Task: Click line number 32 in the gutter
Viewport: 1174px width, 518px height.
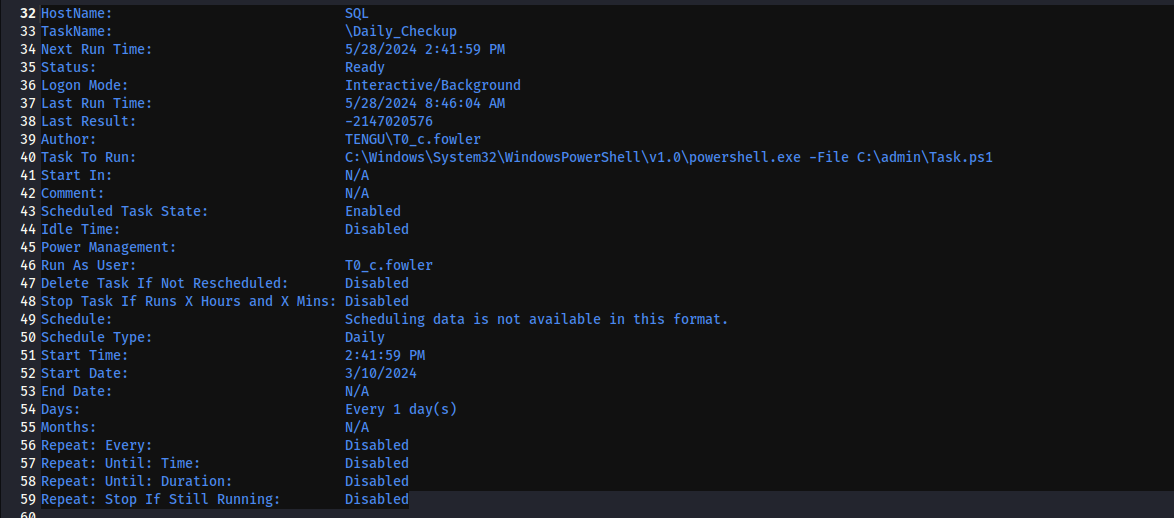Action: [27, 13]
